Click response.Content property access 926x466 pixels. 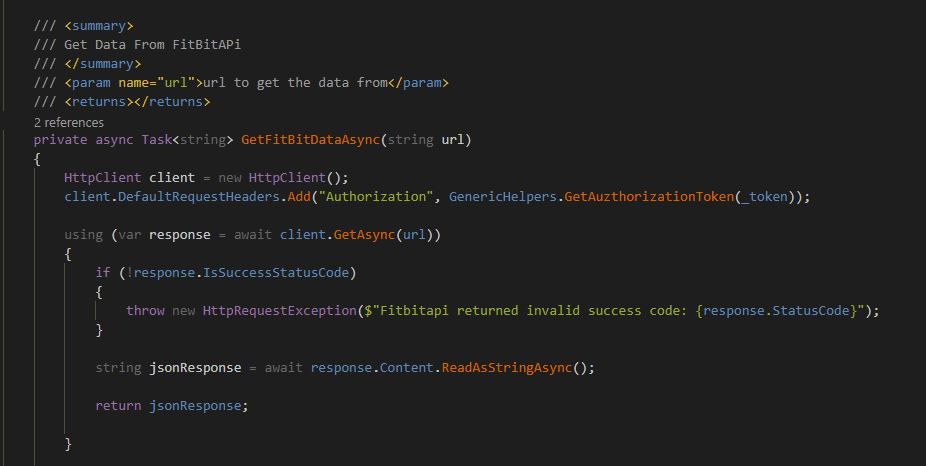373,367
